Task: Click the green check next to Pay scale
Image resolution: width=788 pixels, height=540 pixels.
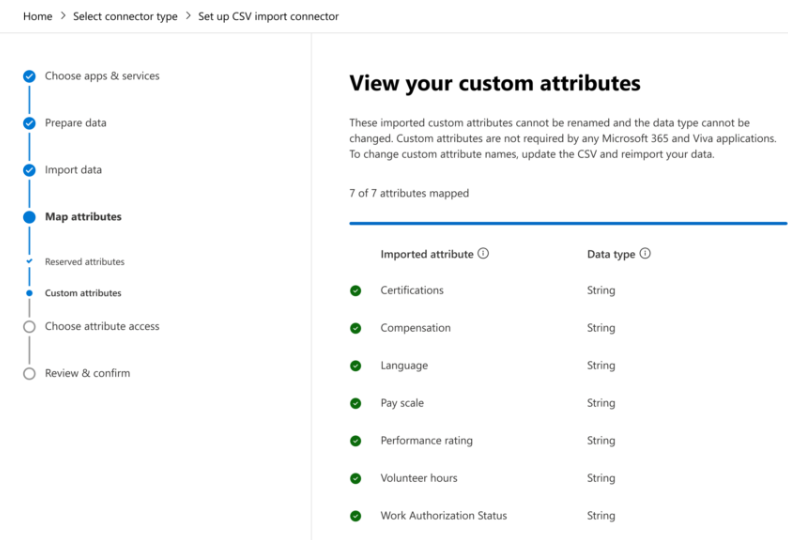Action: [x=355, y=403]
